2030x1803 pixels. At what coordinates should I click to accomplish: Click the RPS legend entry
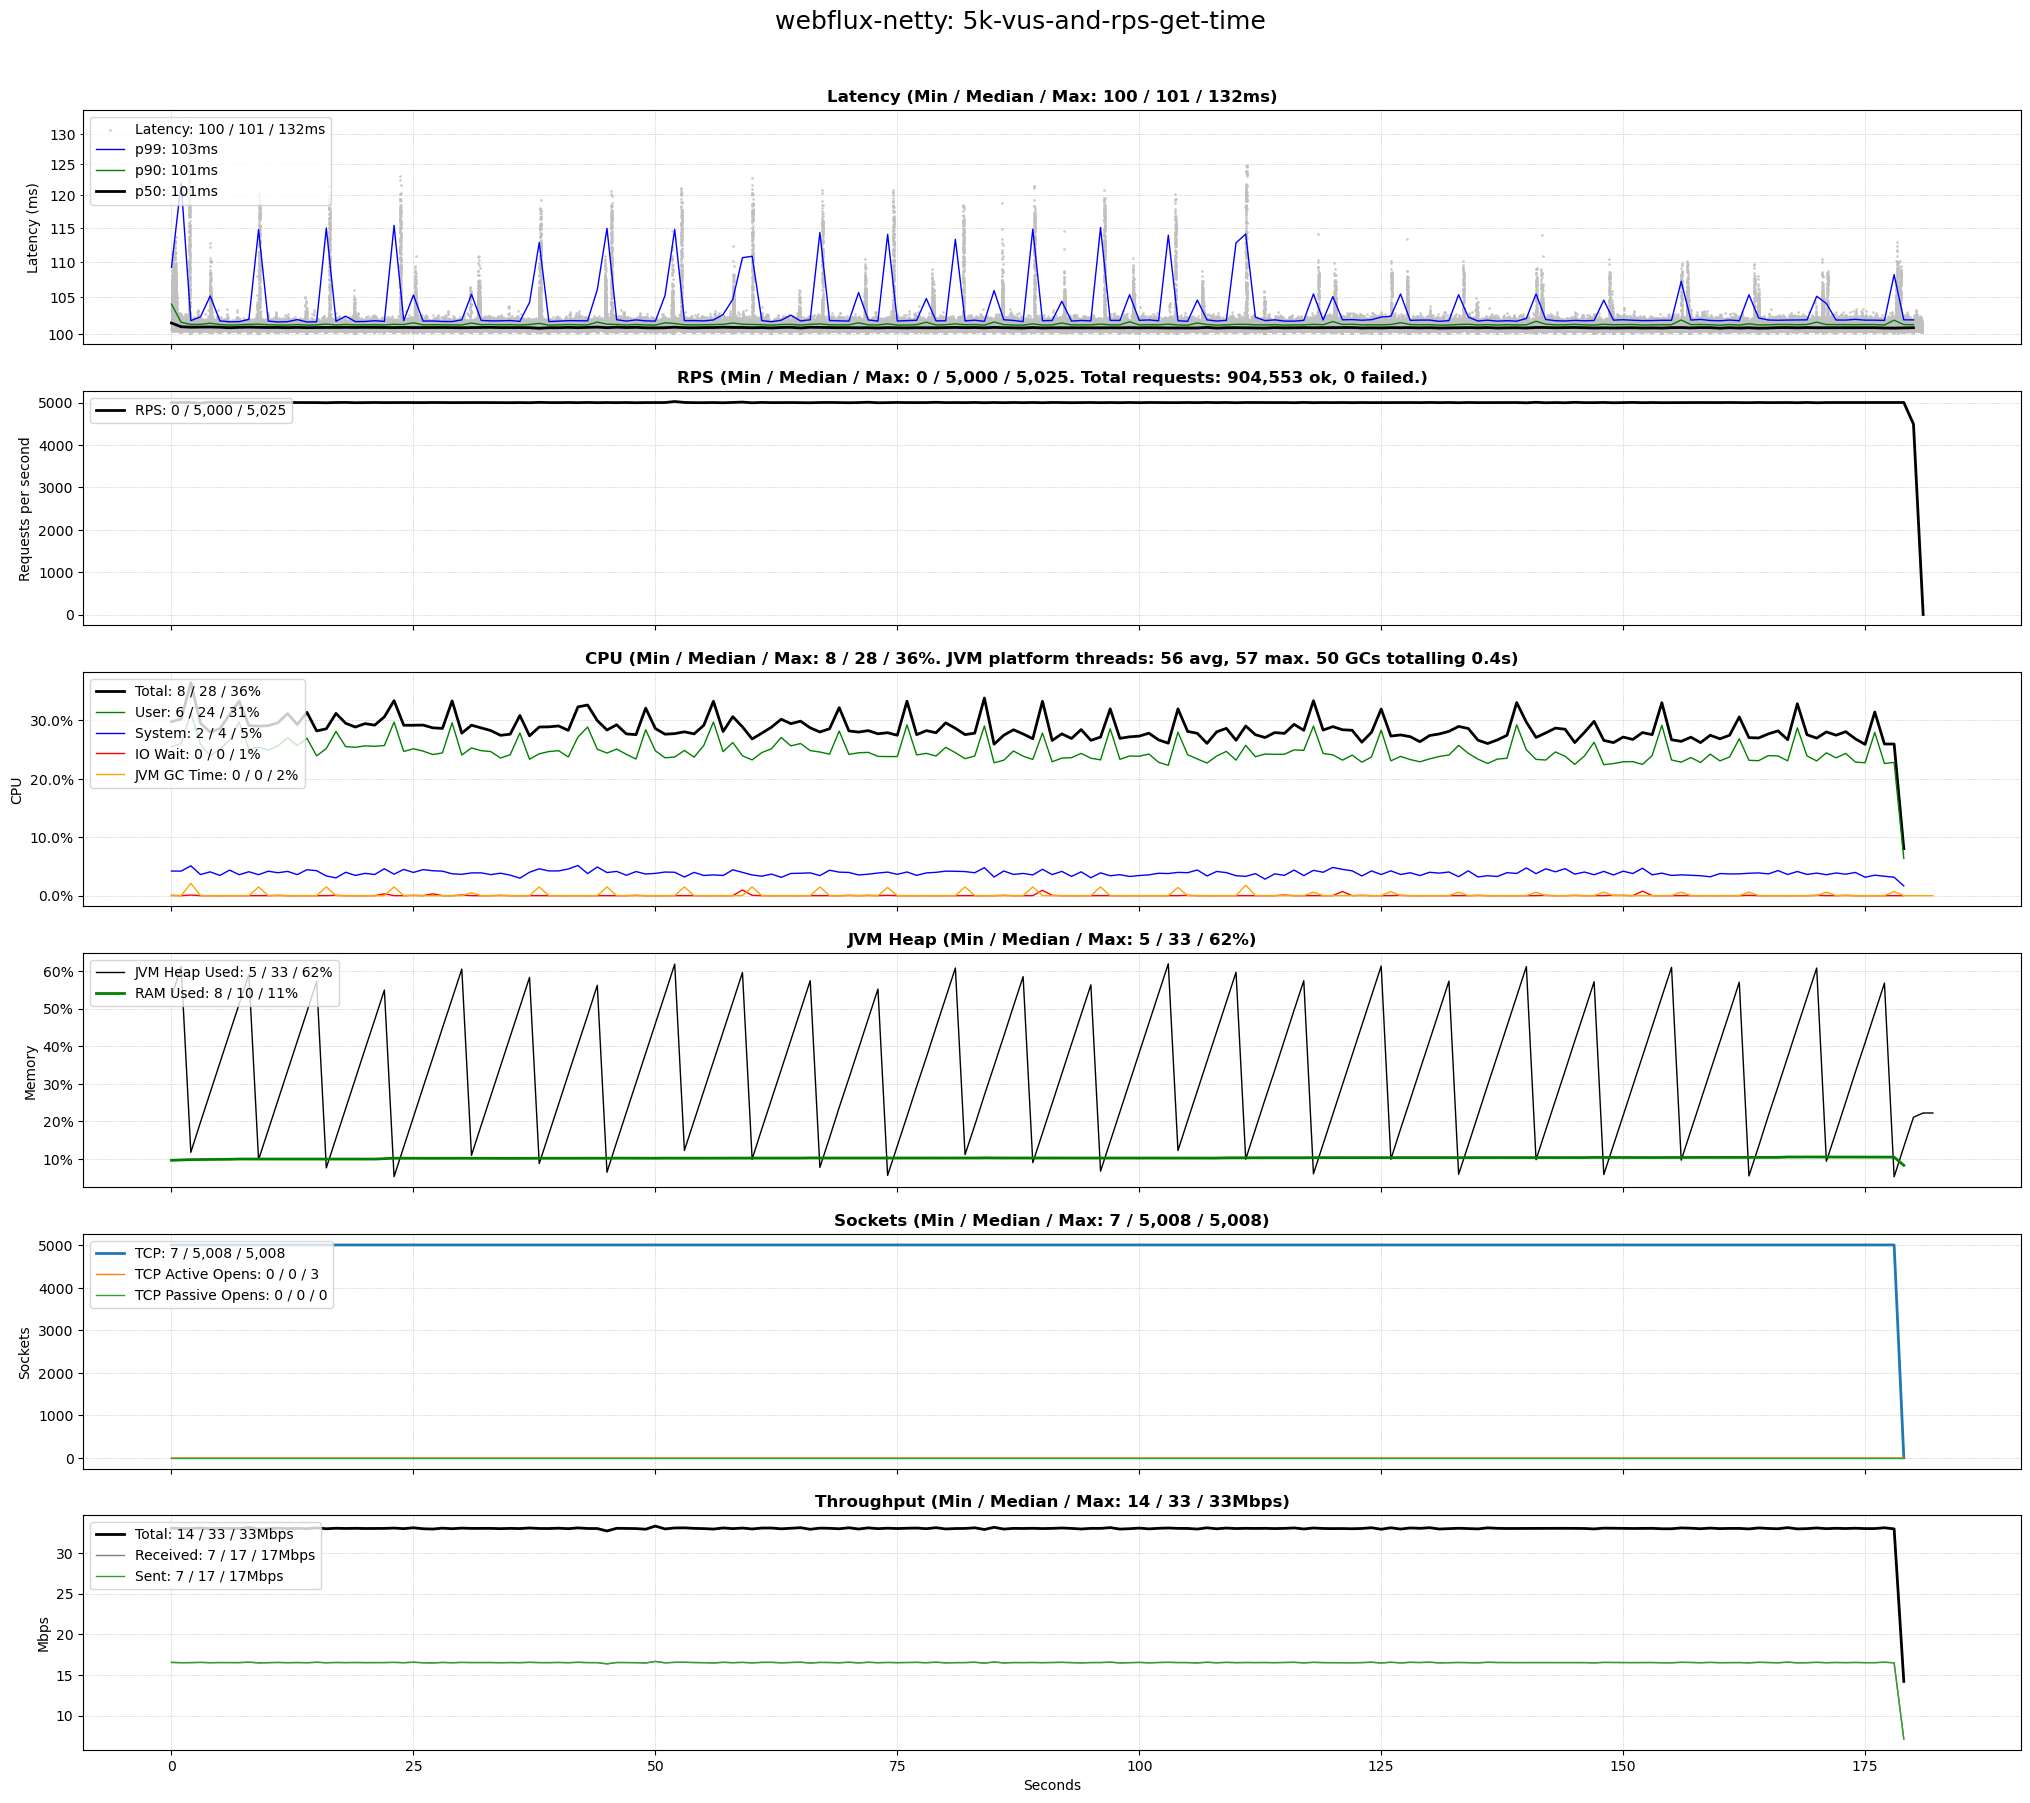210,411
